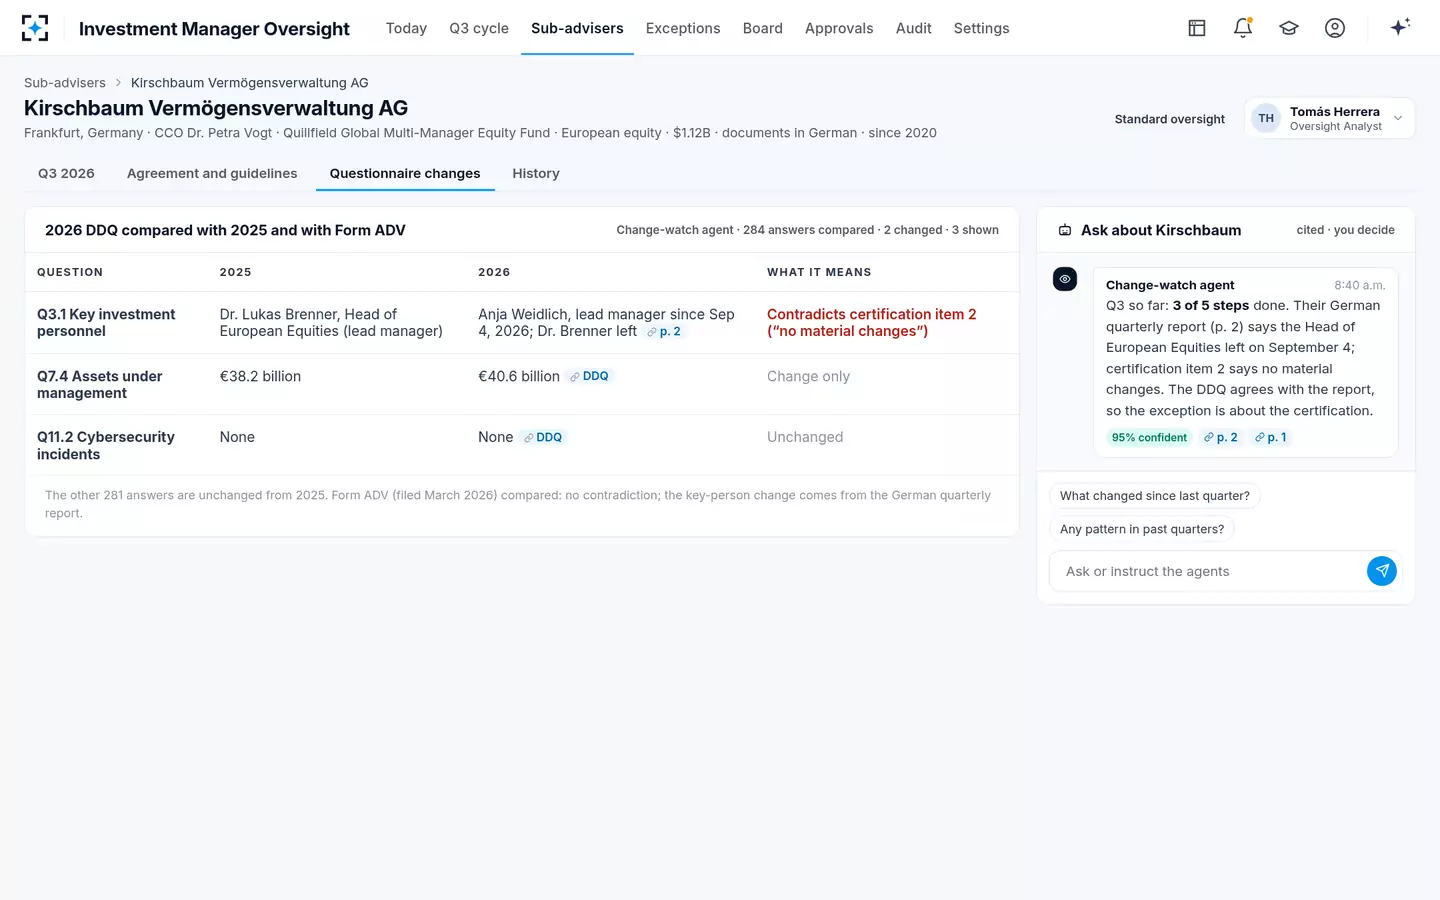Open p. 2 citation in Q3.1 row
The image size is (1440, 900).
(x=664, y=332)
